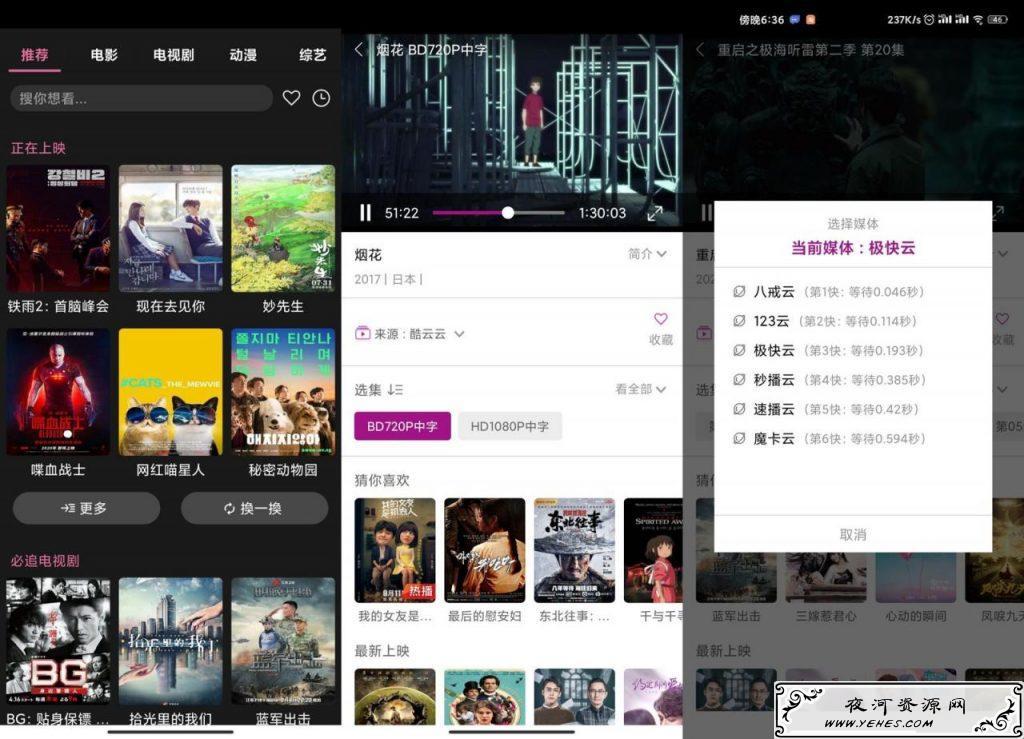Go back from 重启之极海听雷 player
The width and height of the screenshot is (1024, 739).
(700, 50)
